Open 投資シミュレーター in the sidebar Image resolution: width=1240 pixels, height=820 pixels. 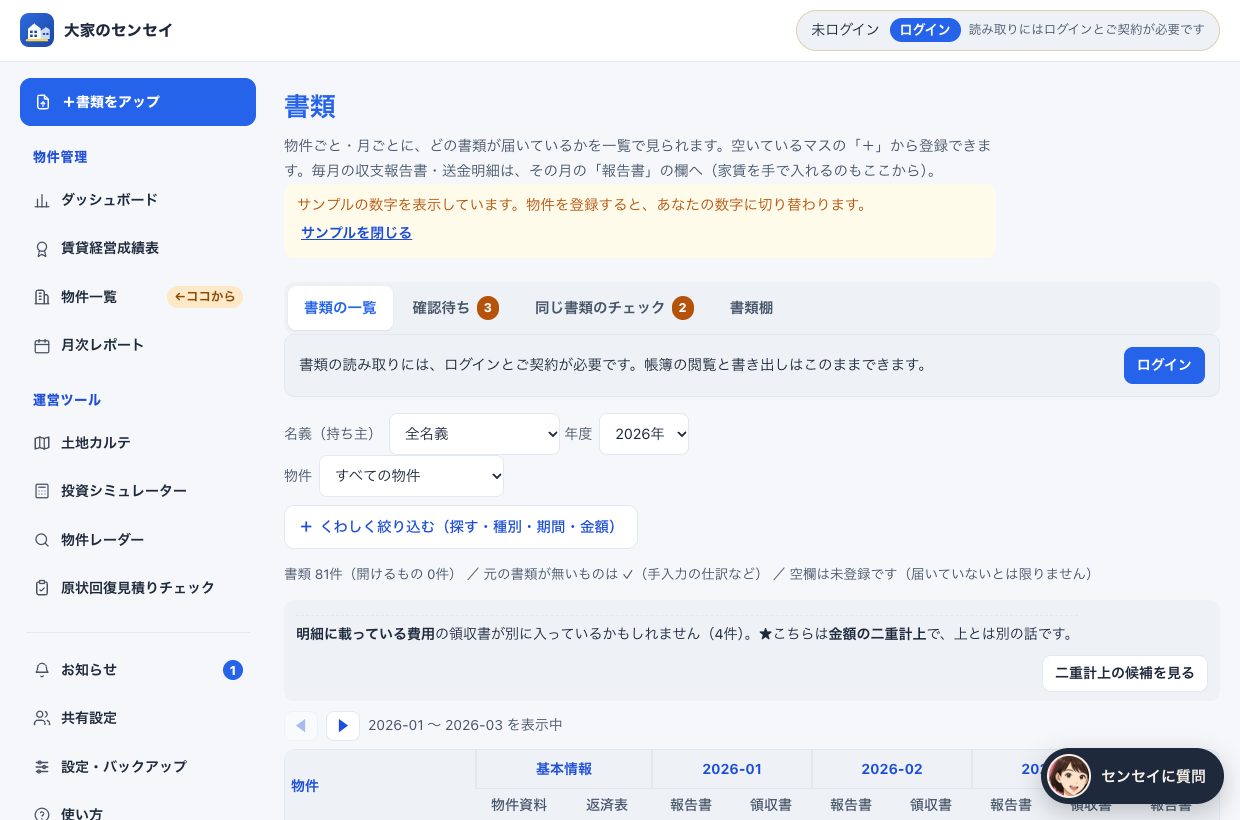pos(138,491)
